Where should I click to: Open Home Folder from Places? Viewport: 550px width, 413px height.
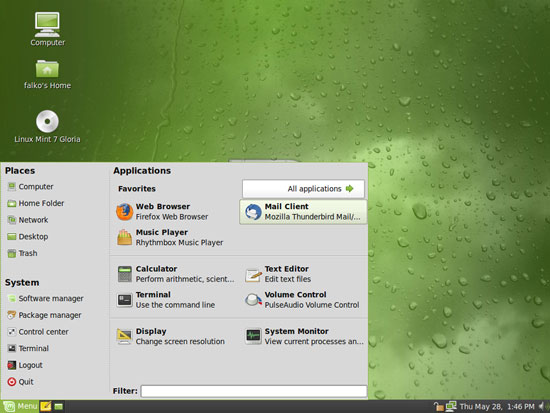pos(36,203)
